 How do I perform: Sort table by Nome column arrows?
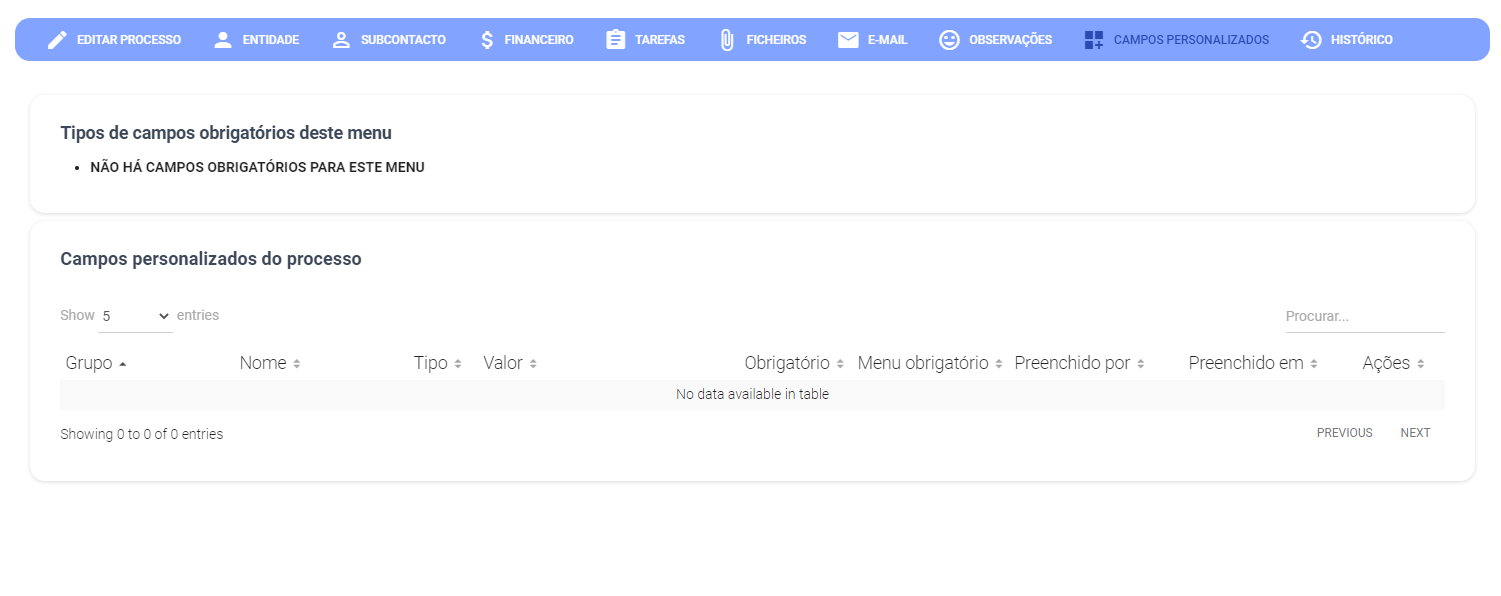(x=297, y=364)
